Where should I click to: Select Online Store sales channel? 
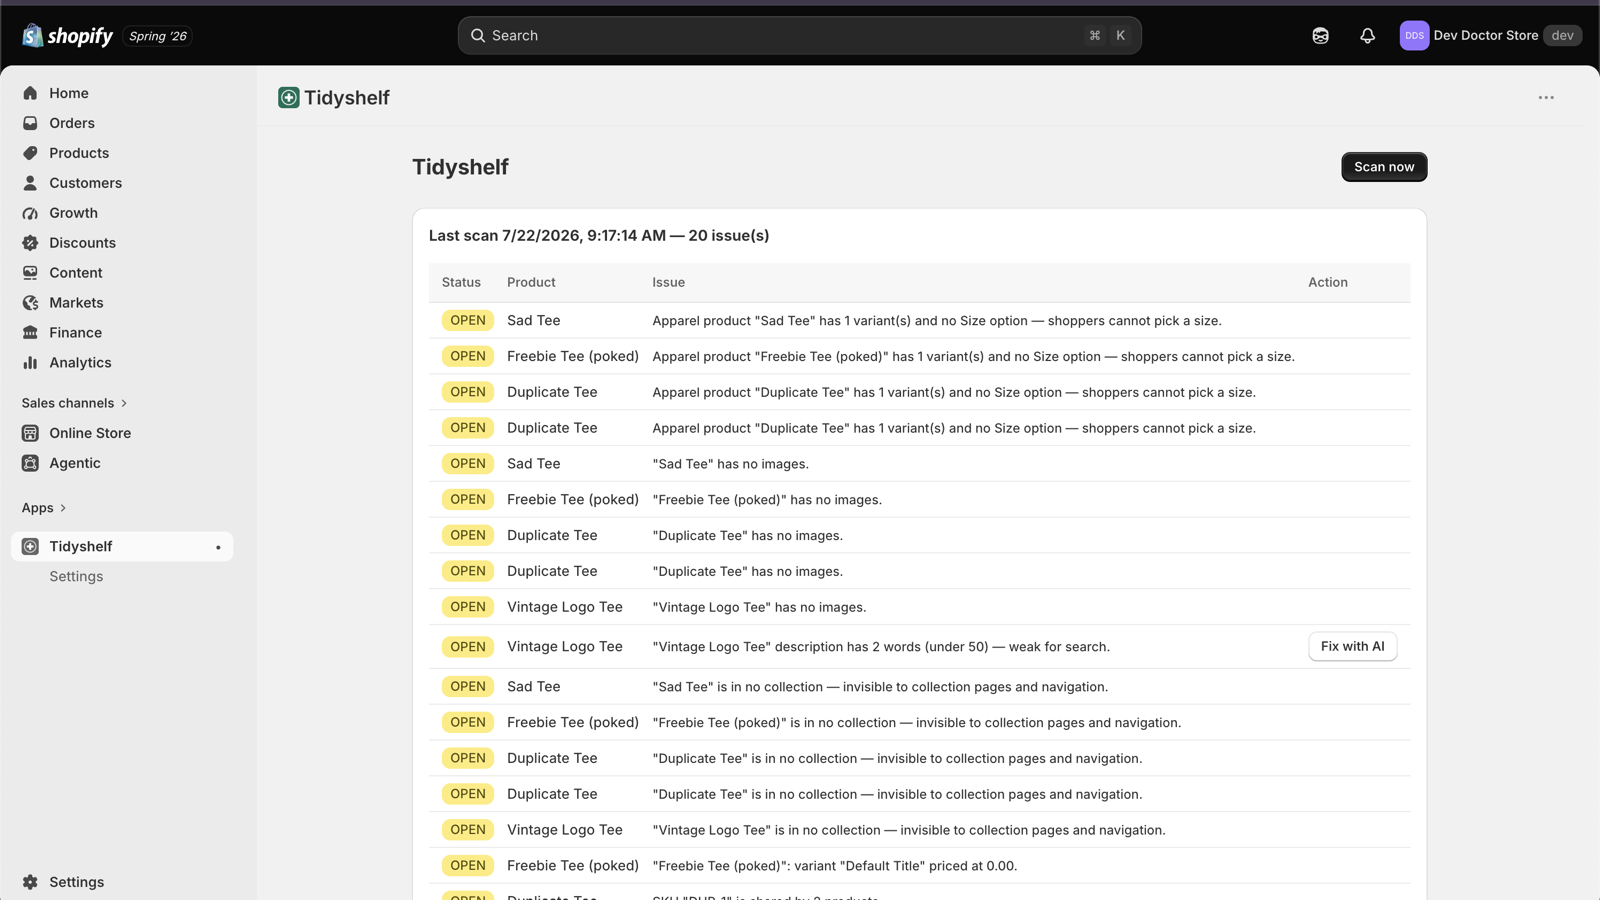point(122,433)
